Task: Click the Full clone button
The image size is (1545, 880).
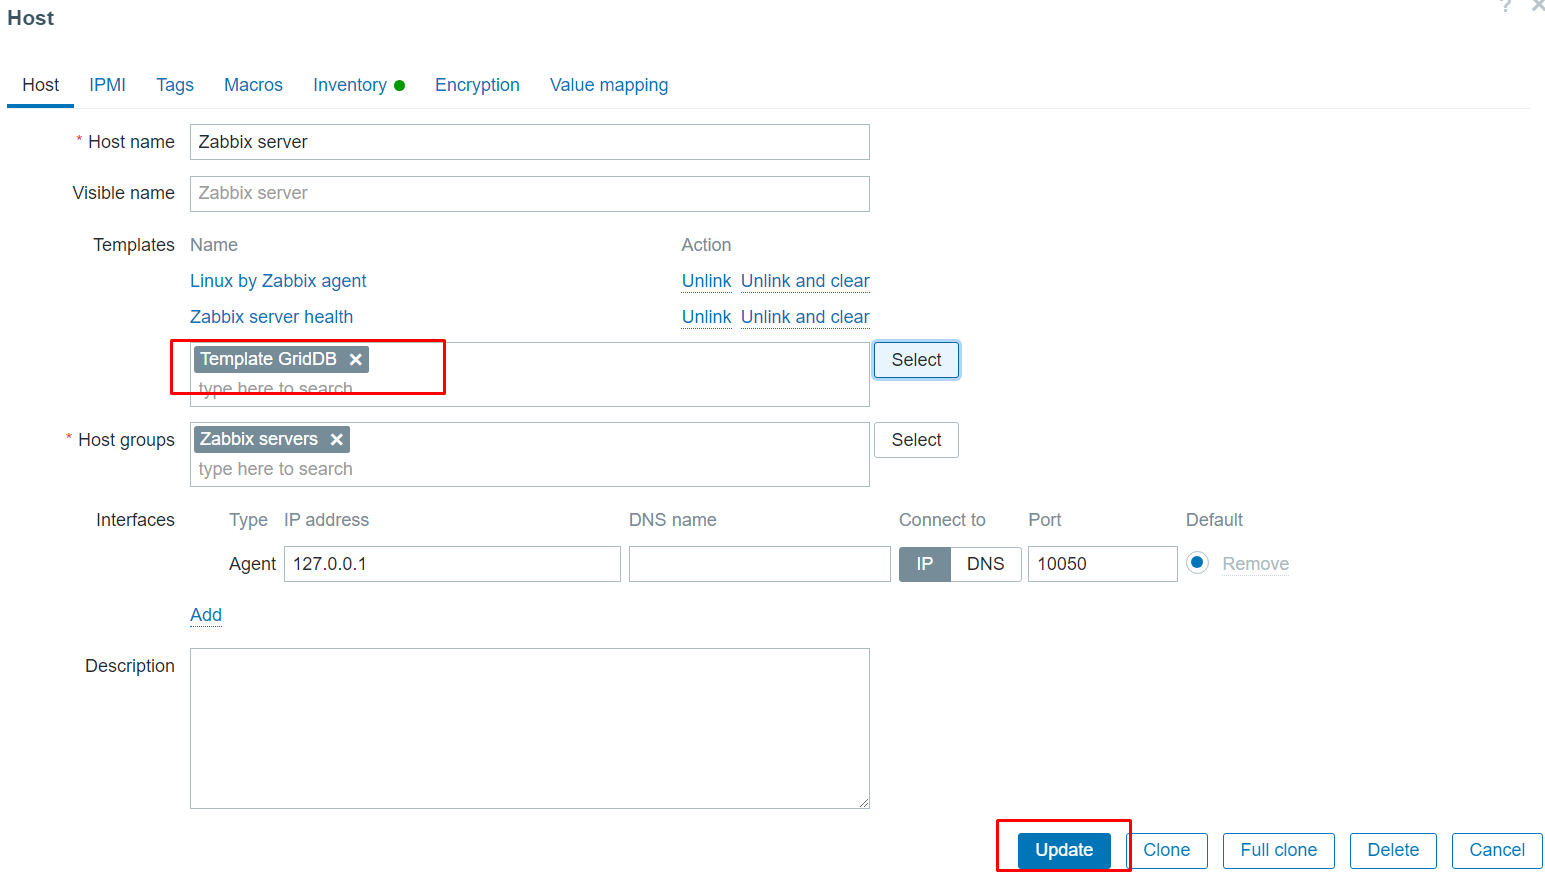Action: point(1278,850)
